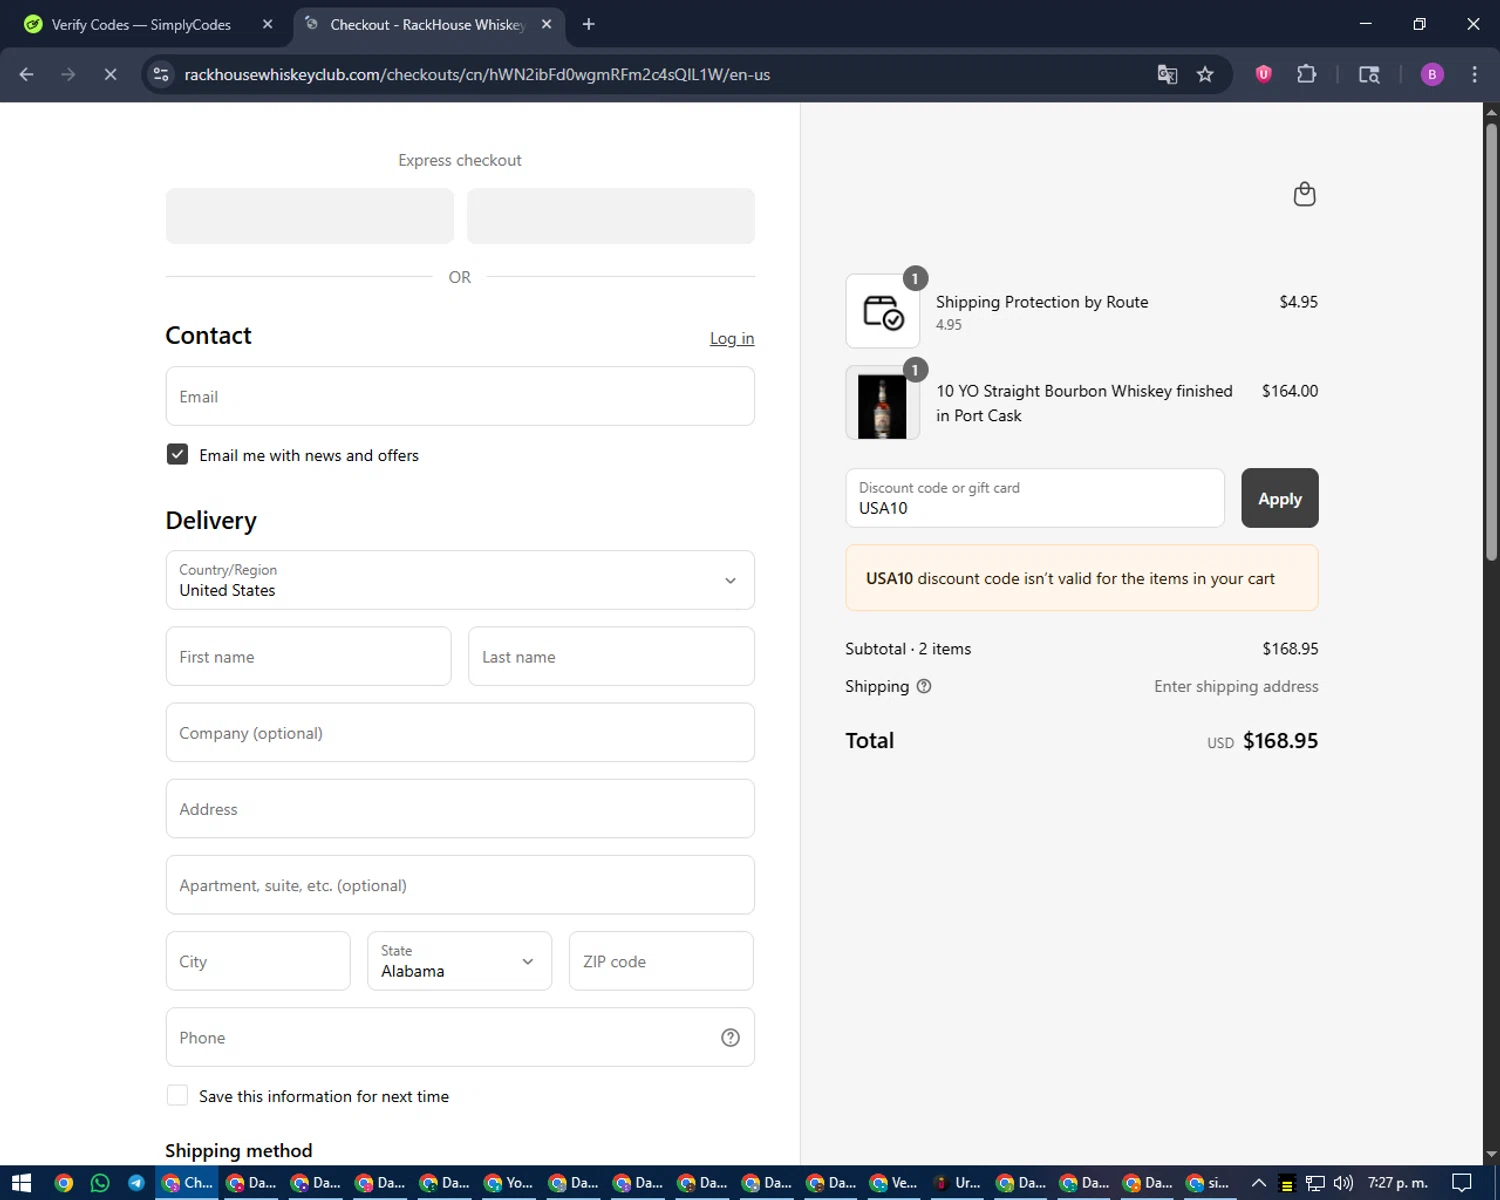Click the address bar URL

[477, 74]
